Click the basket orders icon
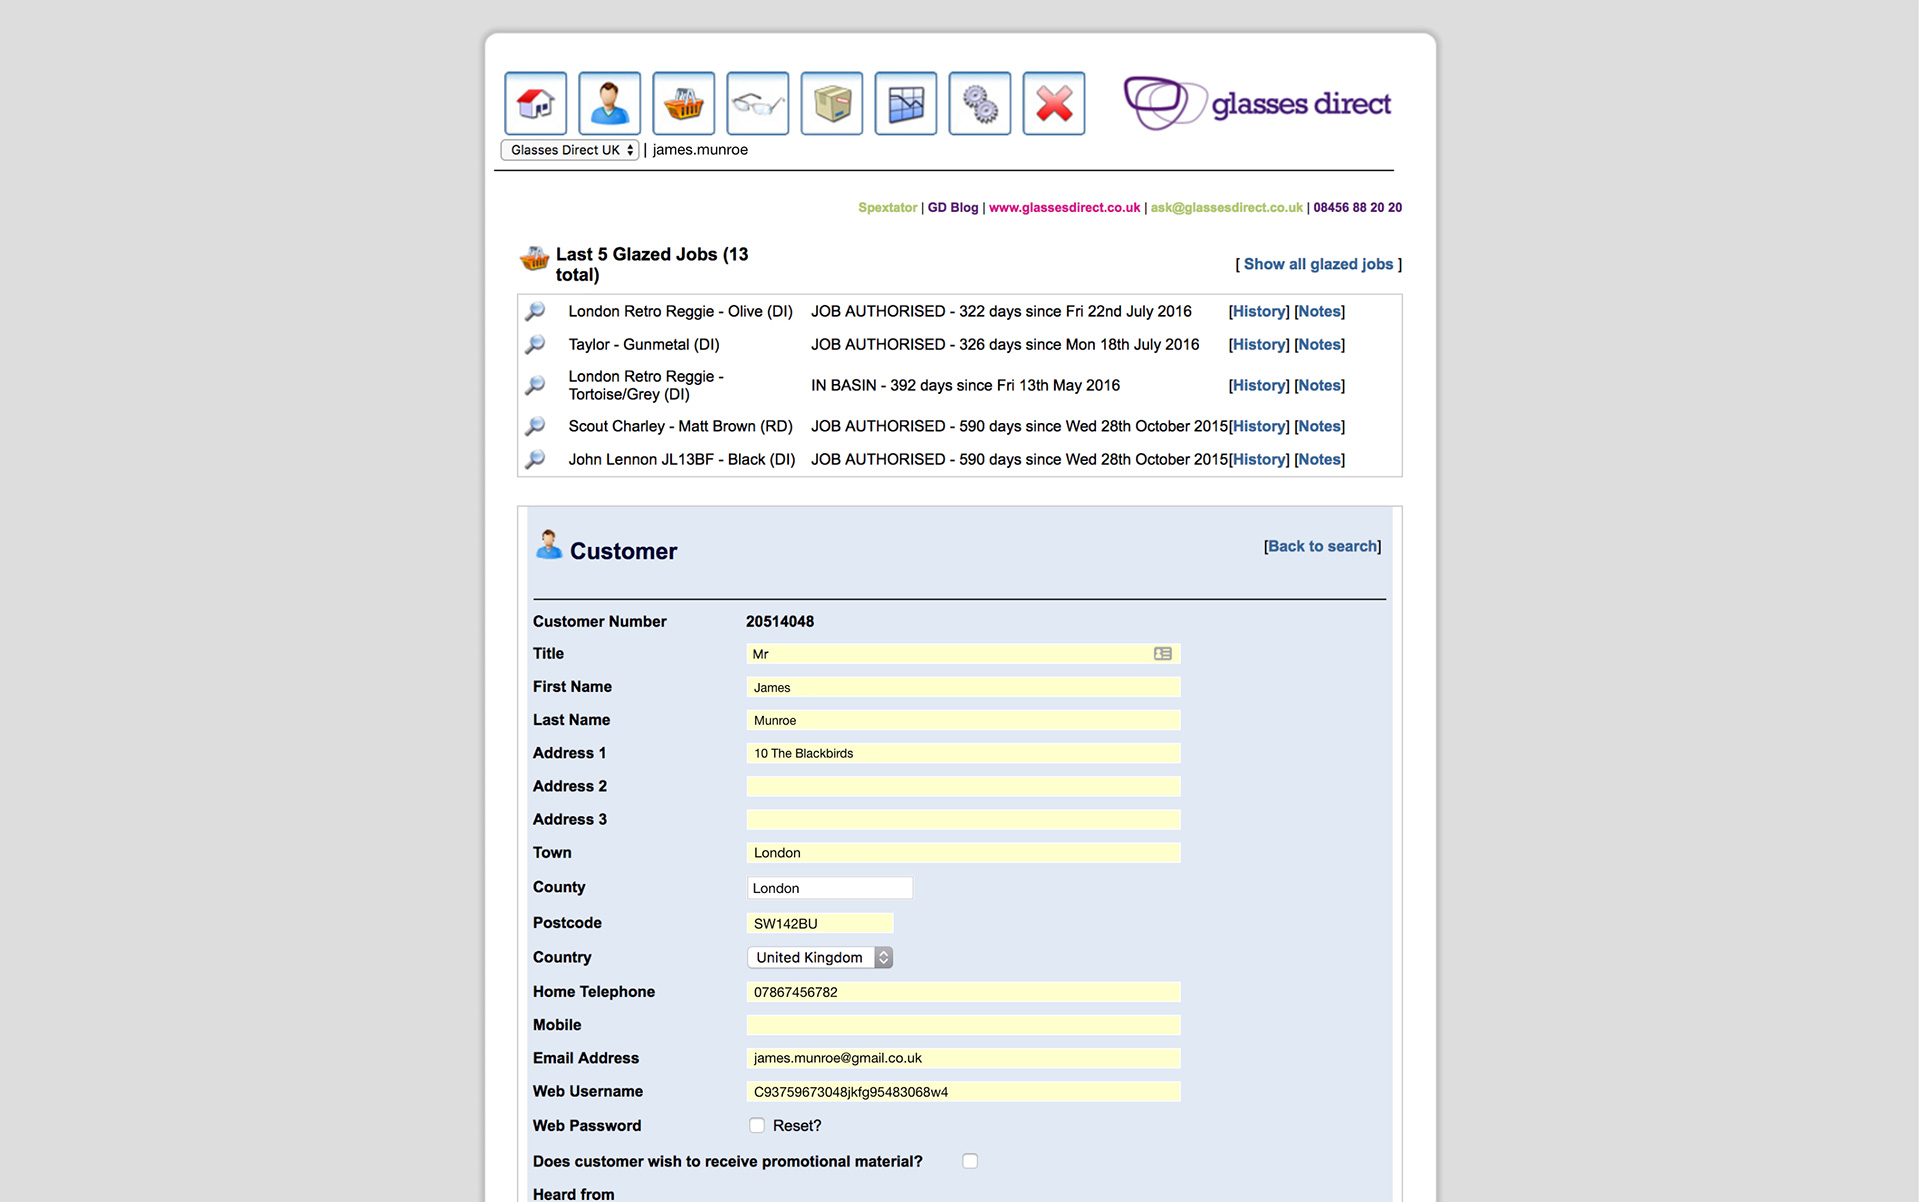This screenshot has width=1920, height=1202. coord(683,103)
